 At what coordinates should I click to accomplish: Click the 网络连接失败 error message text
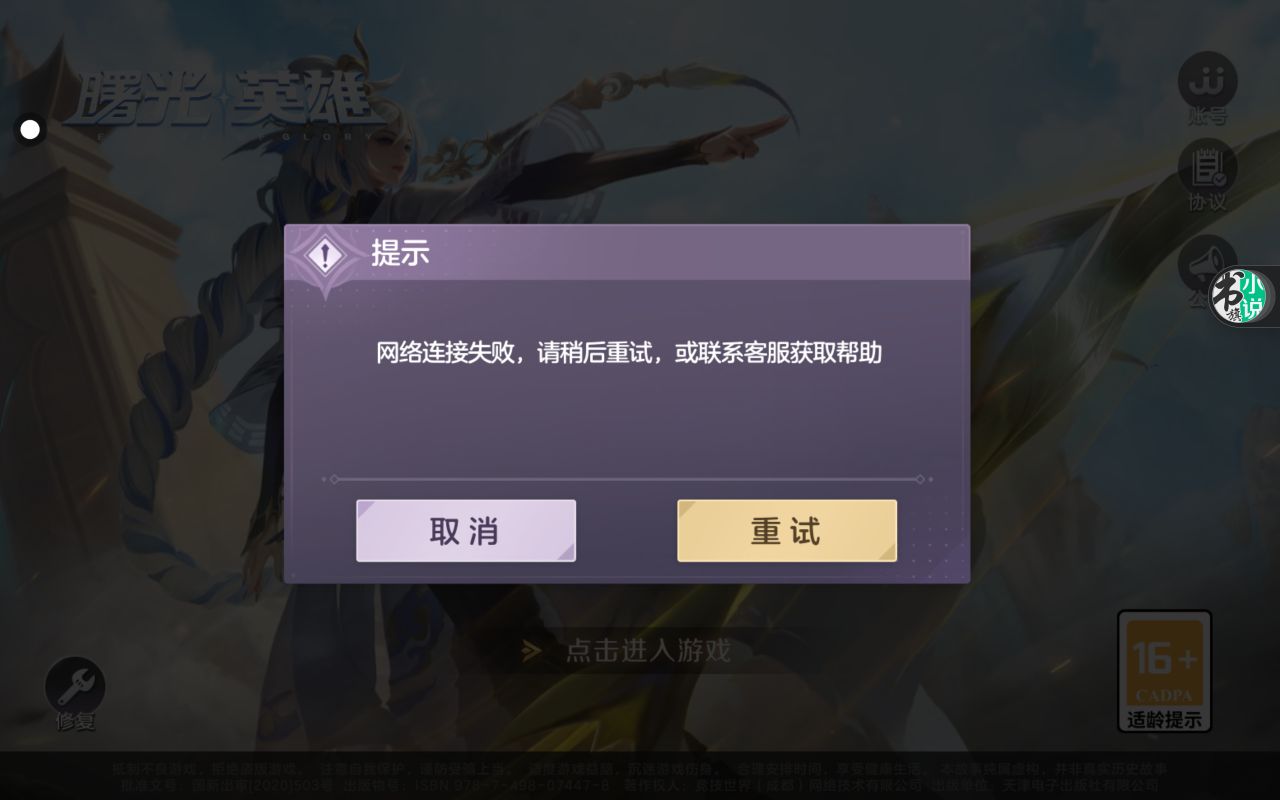(629, 353)
